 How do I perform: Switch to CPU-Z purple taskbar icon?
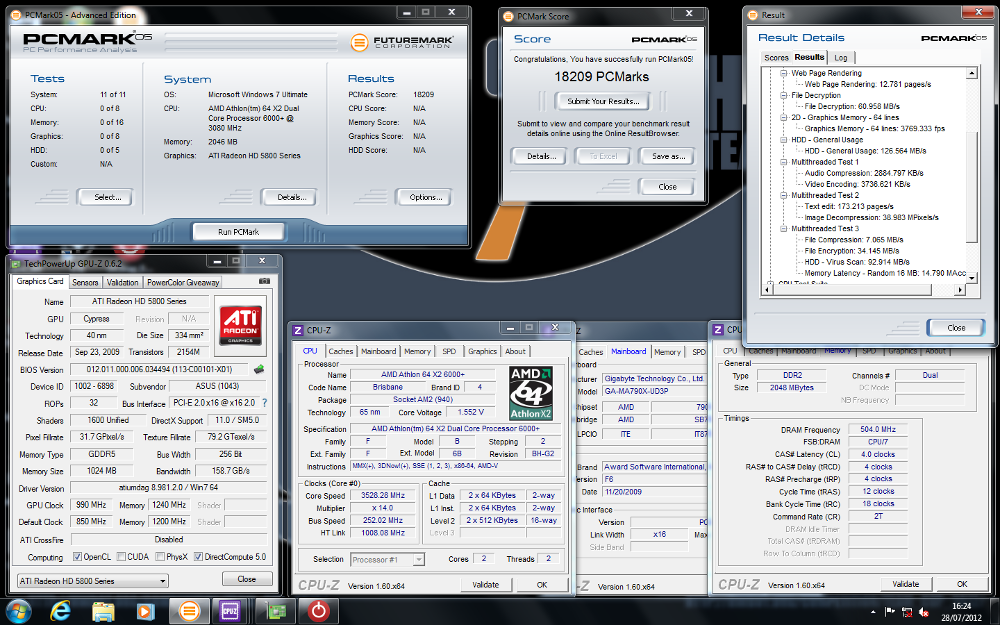(x=230, y=612)
